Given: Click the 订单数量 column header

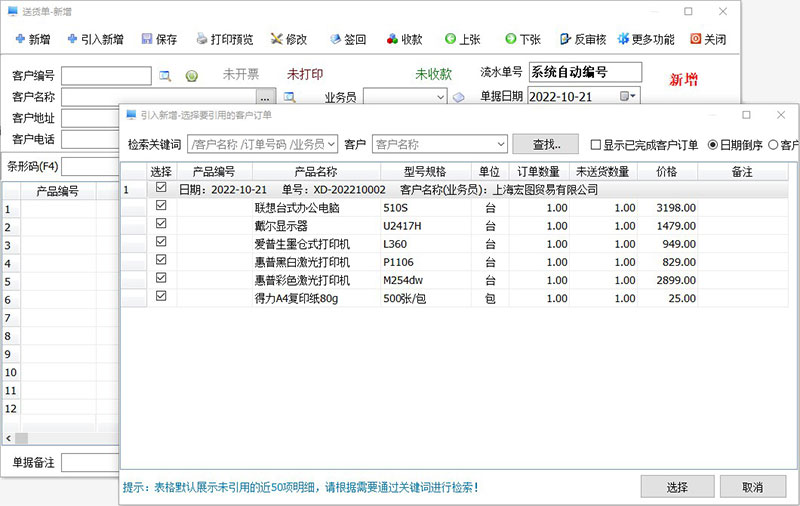Looking at the screenshot, I should click(x=539, y=171).
